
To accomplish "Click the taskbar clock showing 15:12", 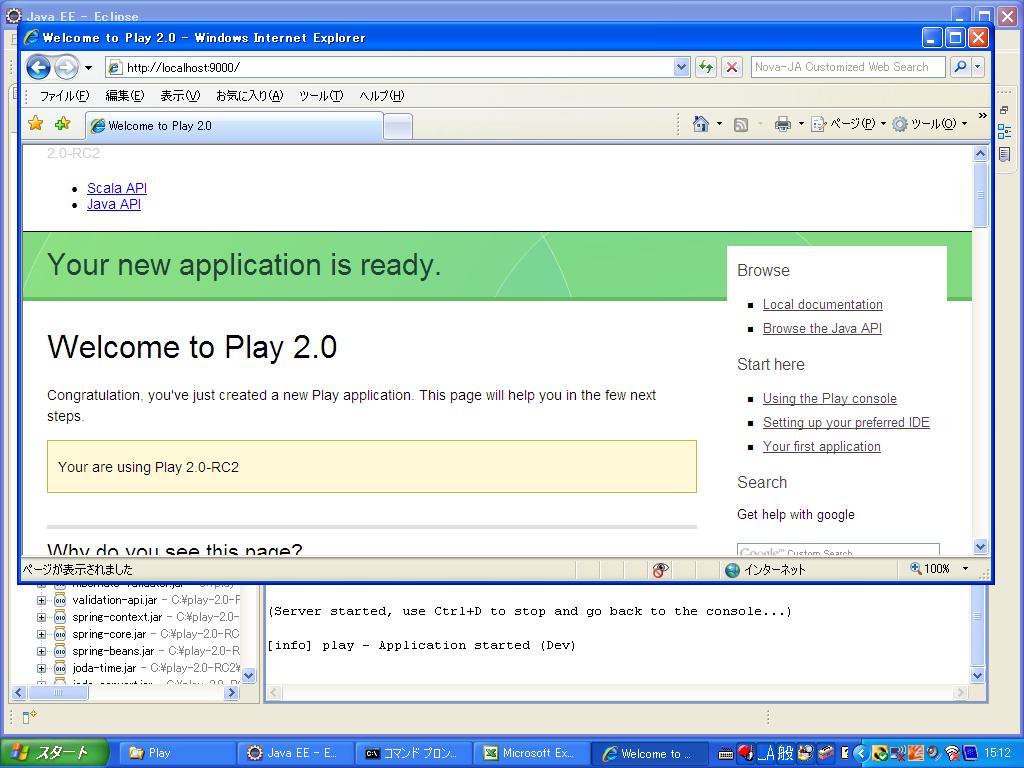I will 997,753.
